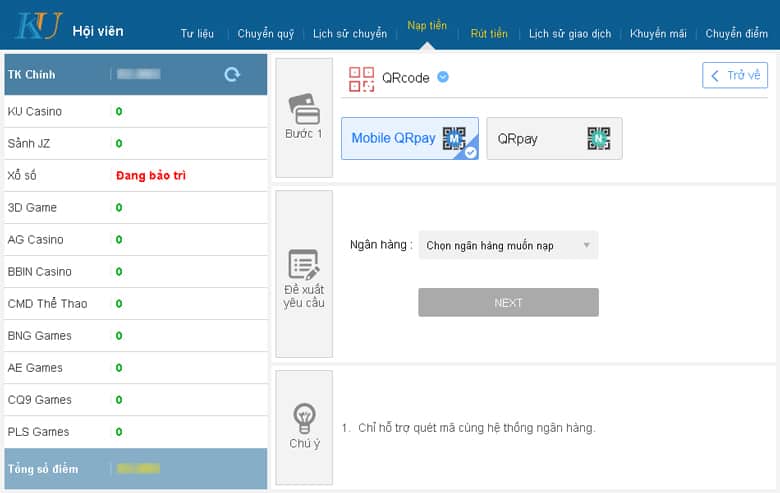Select the KU Casino row
This screenshot has width=780, height=493.
click(x=135, y=111)
